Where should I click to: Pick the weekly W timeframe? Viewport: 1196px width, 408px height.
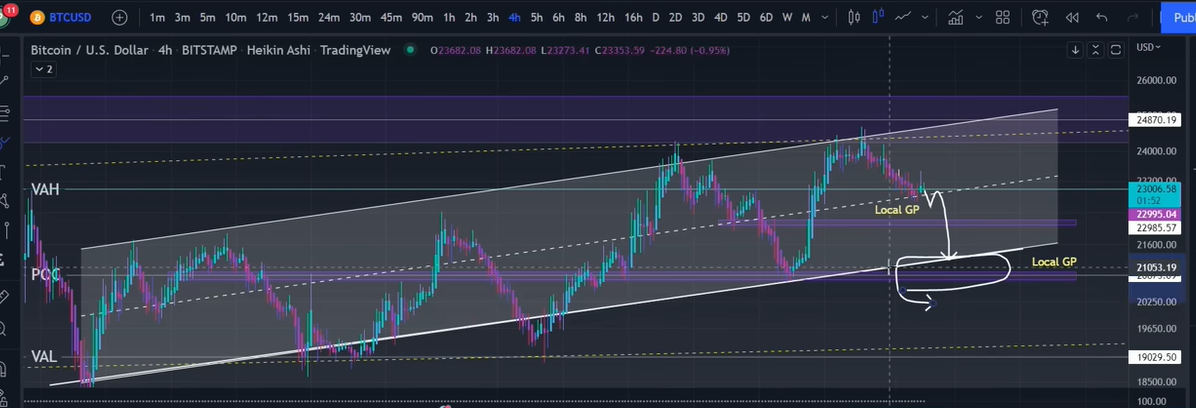(788, 17)
